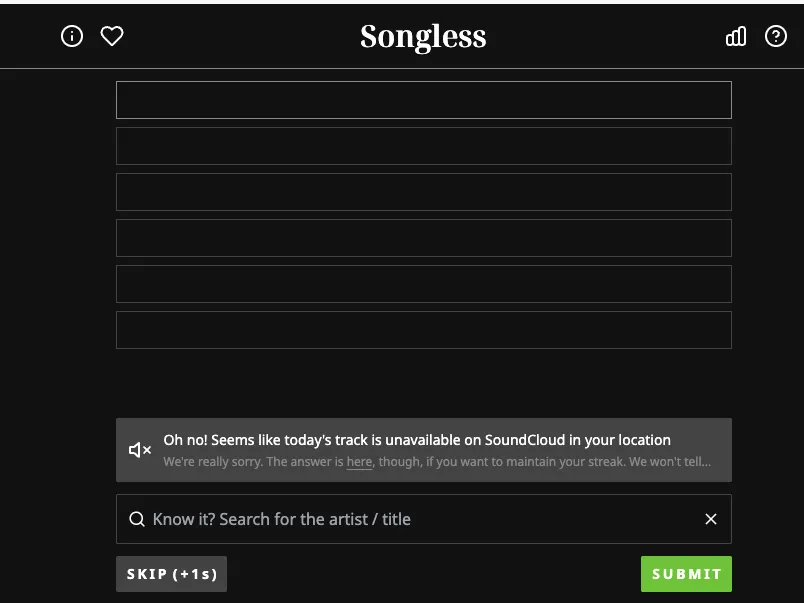The width and height of the screenshot is (804, 603).
Task: Select the fifth guess row
Action: tap(423, 283)
